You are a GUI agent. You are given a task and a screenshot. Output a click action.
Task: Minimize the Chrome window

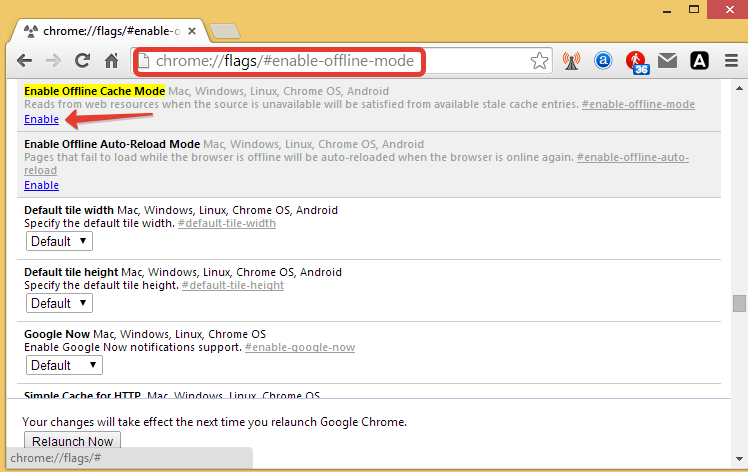667,10
